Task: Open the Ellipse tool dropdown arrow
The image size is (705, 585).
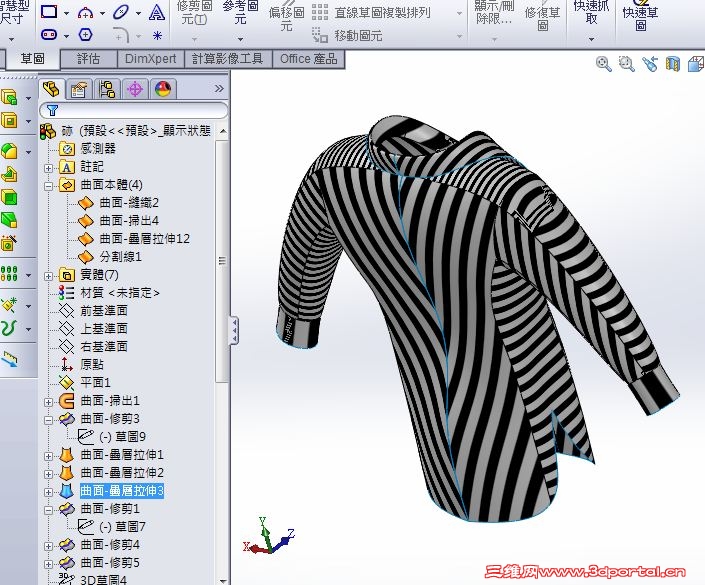Action: pos(138,13)
